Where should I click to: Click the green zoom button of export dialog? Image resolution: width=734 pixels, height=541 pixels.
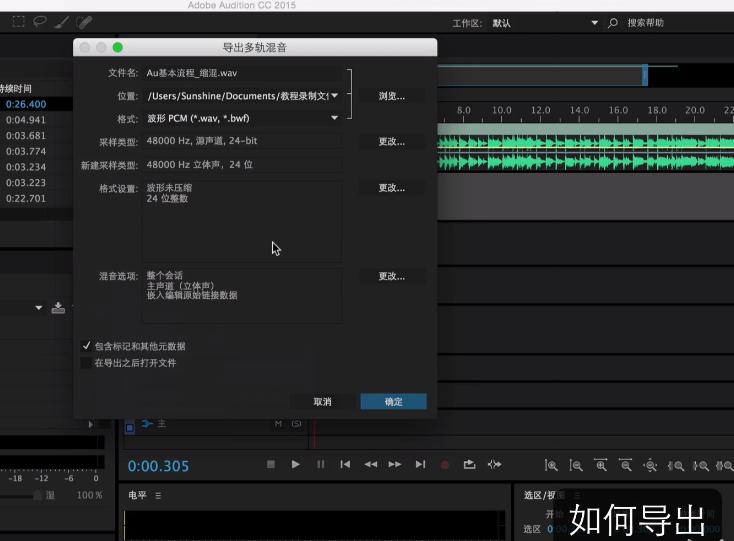pyautogui.click(x=117, y=47)
